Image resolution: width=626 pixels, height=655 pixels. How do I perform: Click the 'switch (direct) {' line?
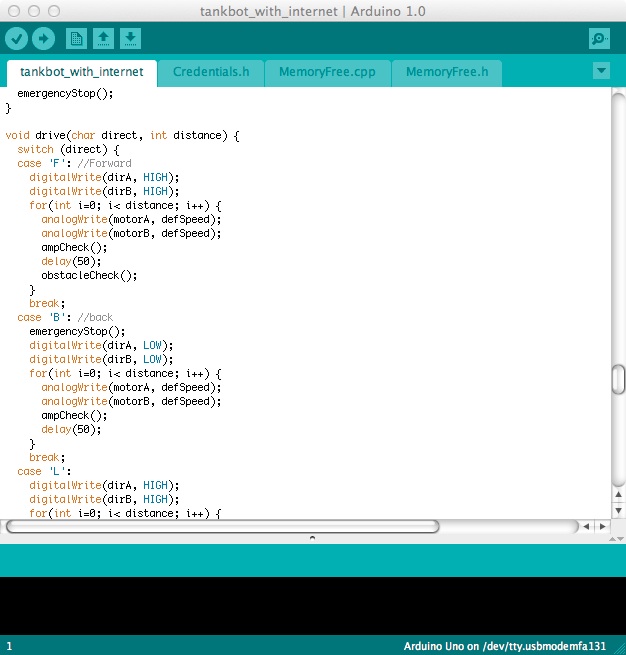(x=68, y=150)
